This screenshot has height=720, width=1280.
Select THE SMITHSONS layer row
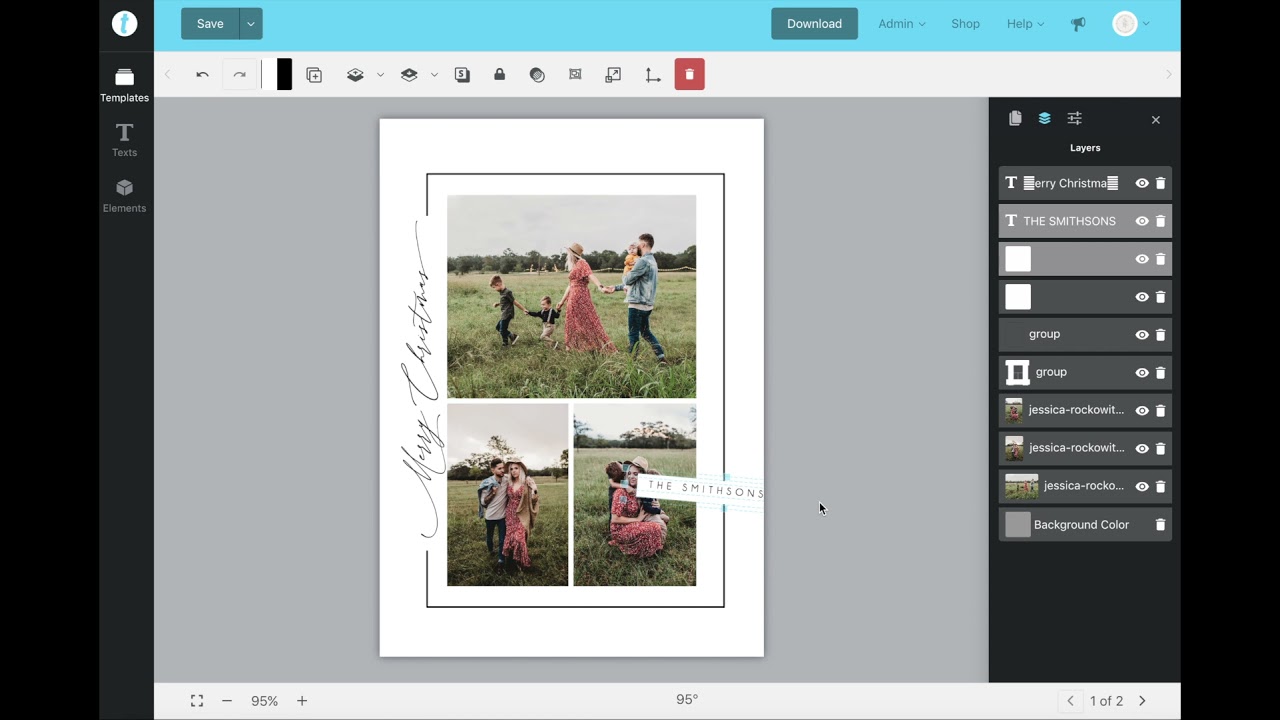[1085, 221]
